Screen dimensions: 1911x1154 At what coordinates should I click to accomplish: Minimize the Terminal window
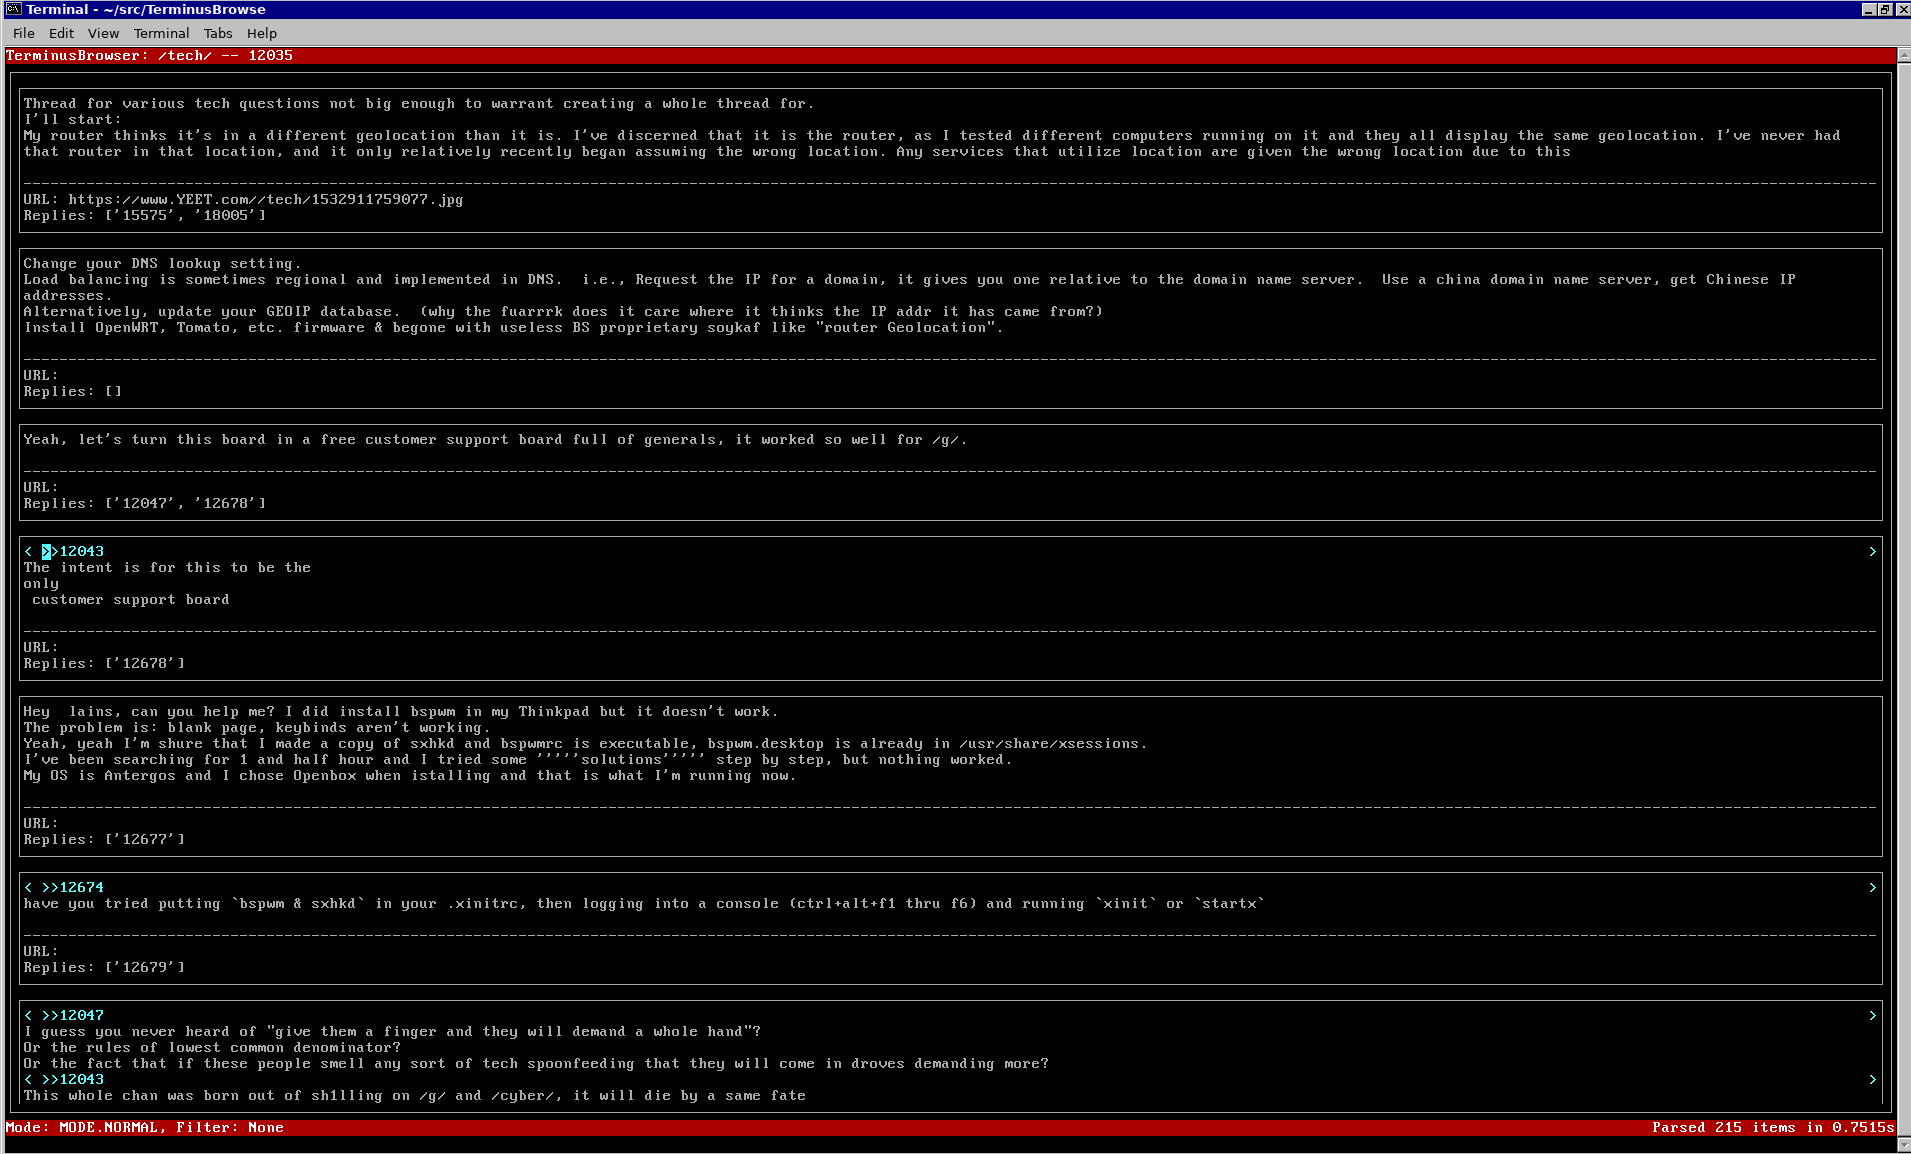pyautogui.click(x=1868, y=9)
